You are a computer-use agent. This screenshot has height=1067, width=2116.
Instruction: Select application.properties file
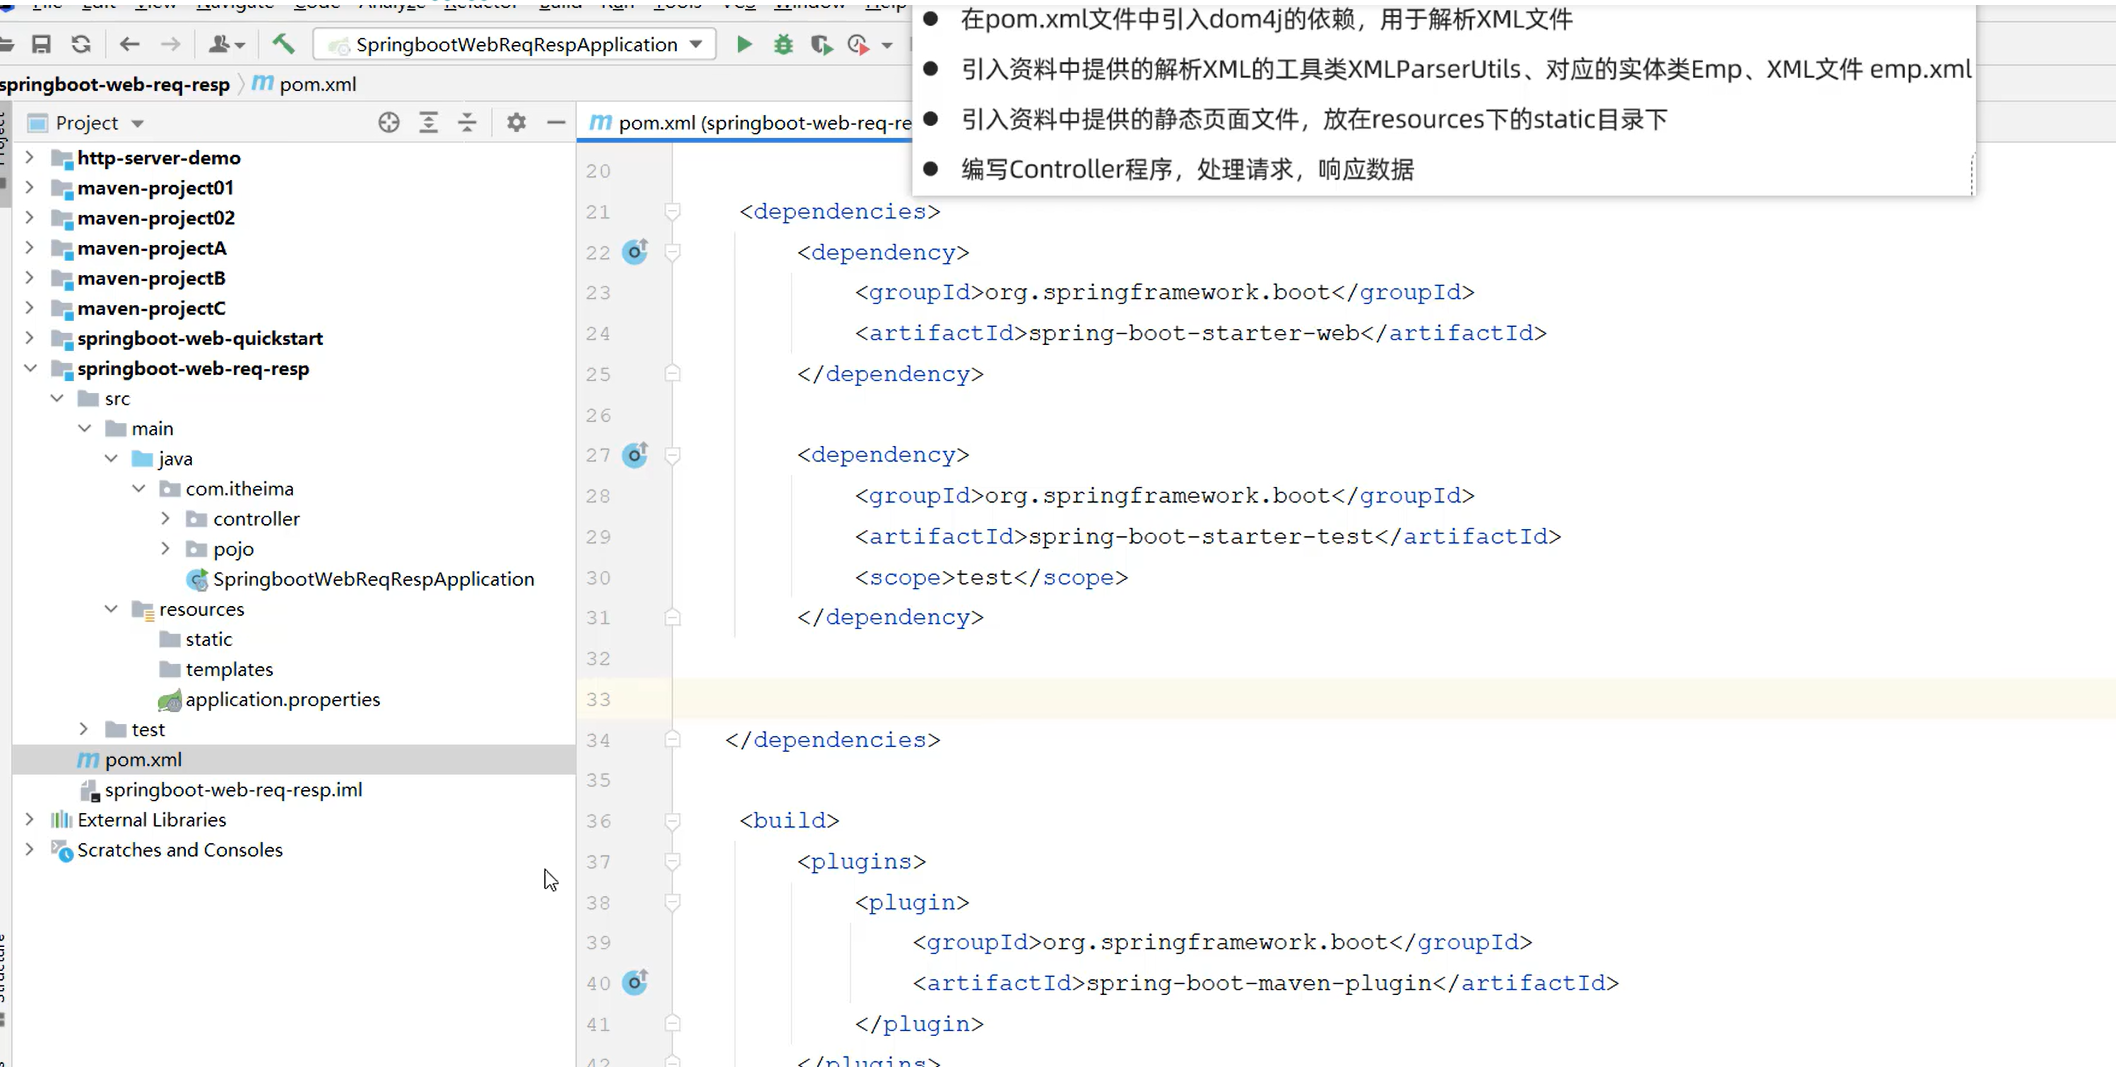(283, 699)
